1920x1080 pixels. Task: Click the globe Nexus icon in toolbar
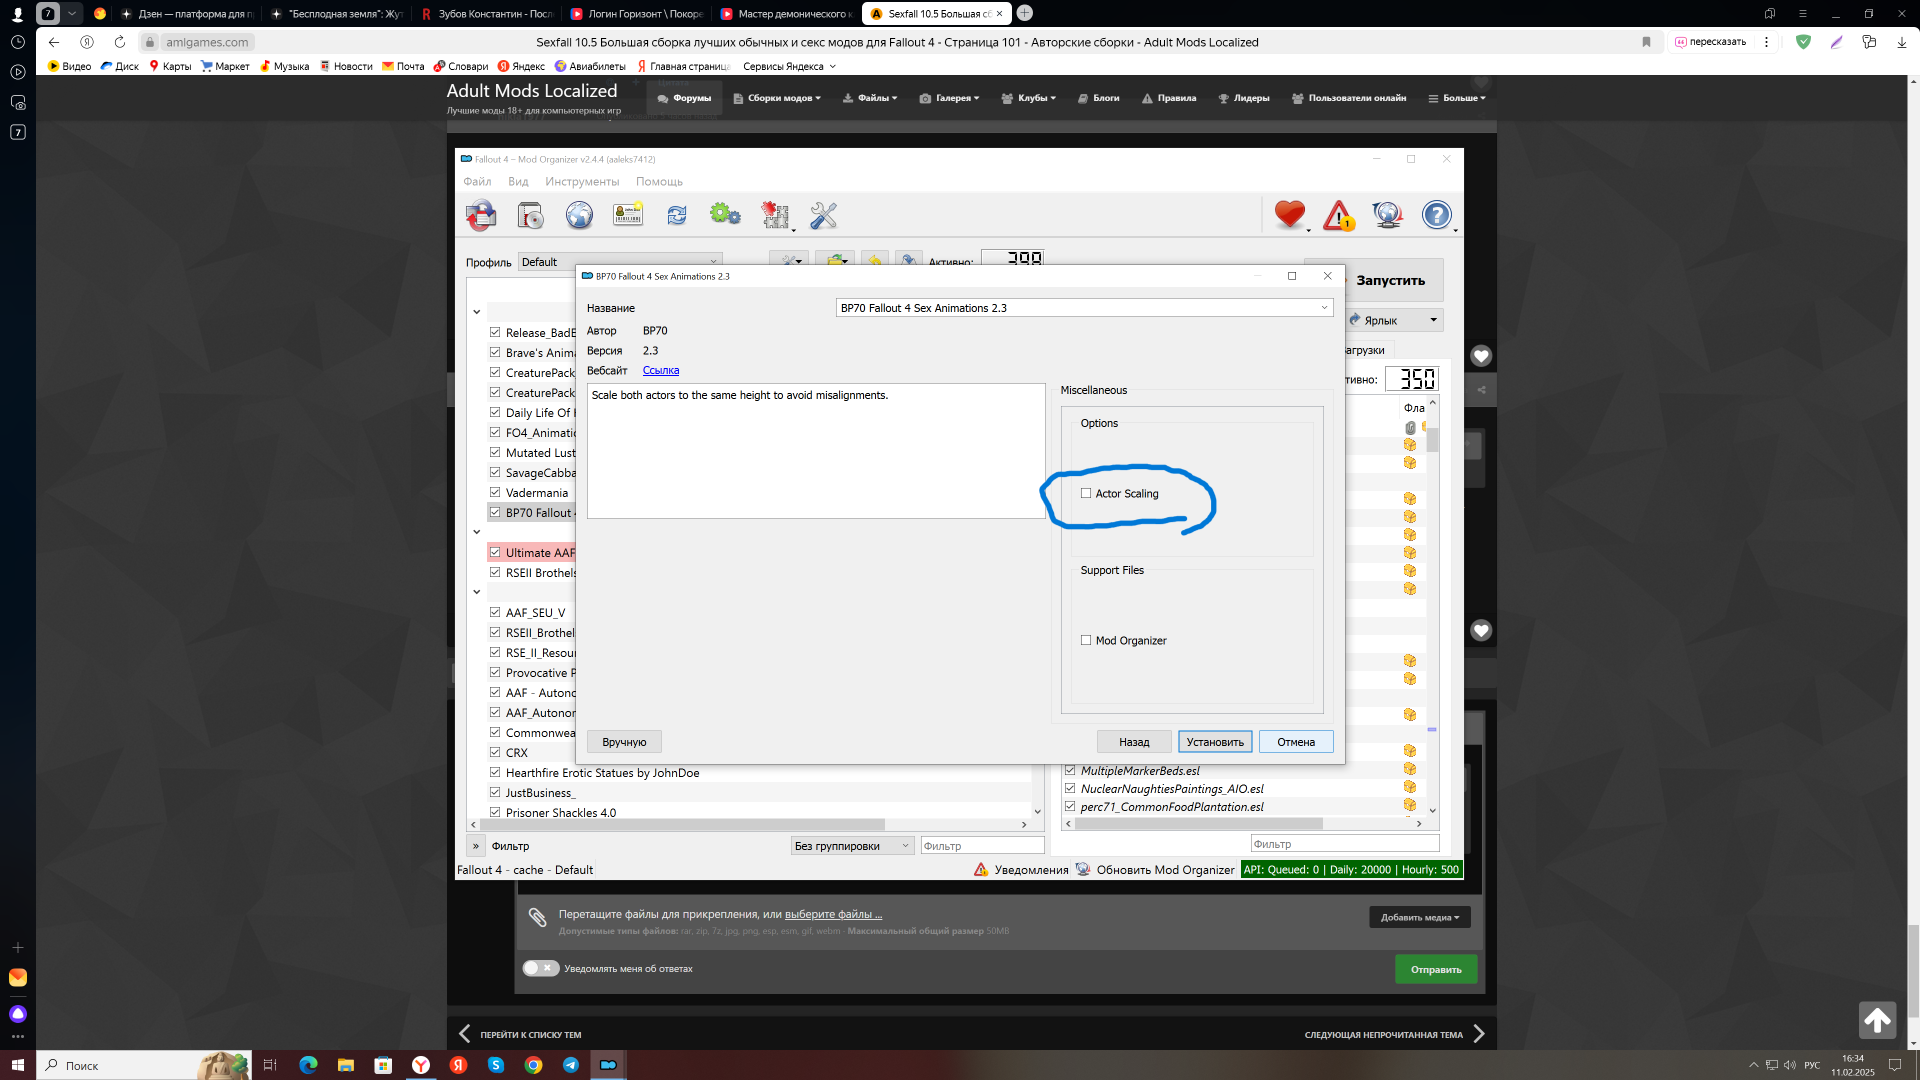tap(579, 215)
